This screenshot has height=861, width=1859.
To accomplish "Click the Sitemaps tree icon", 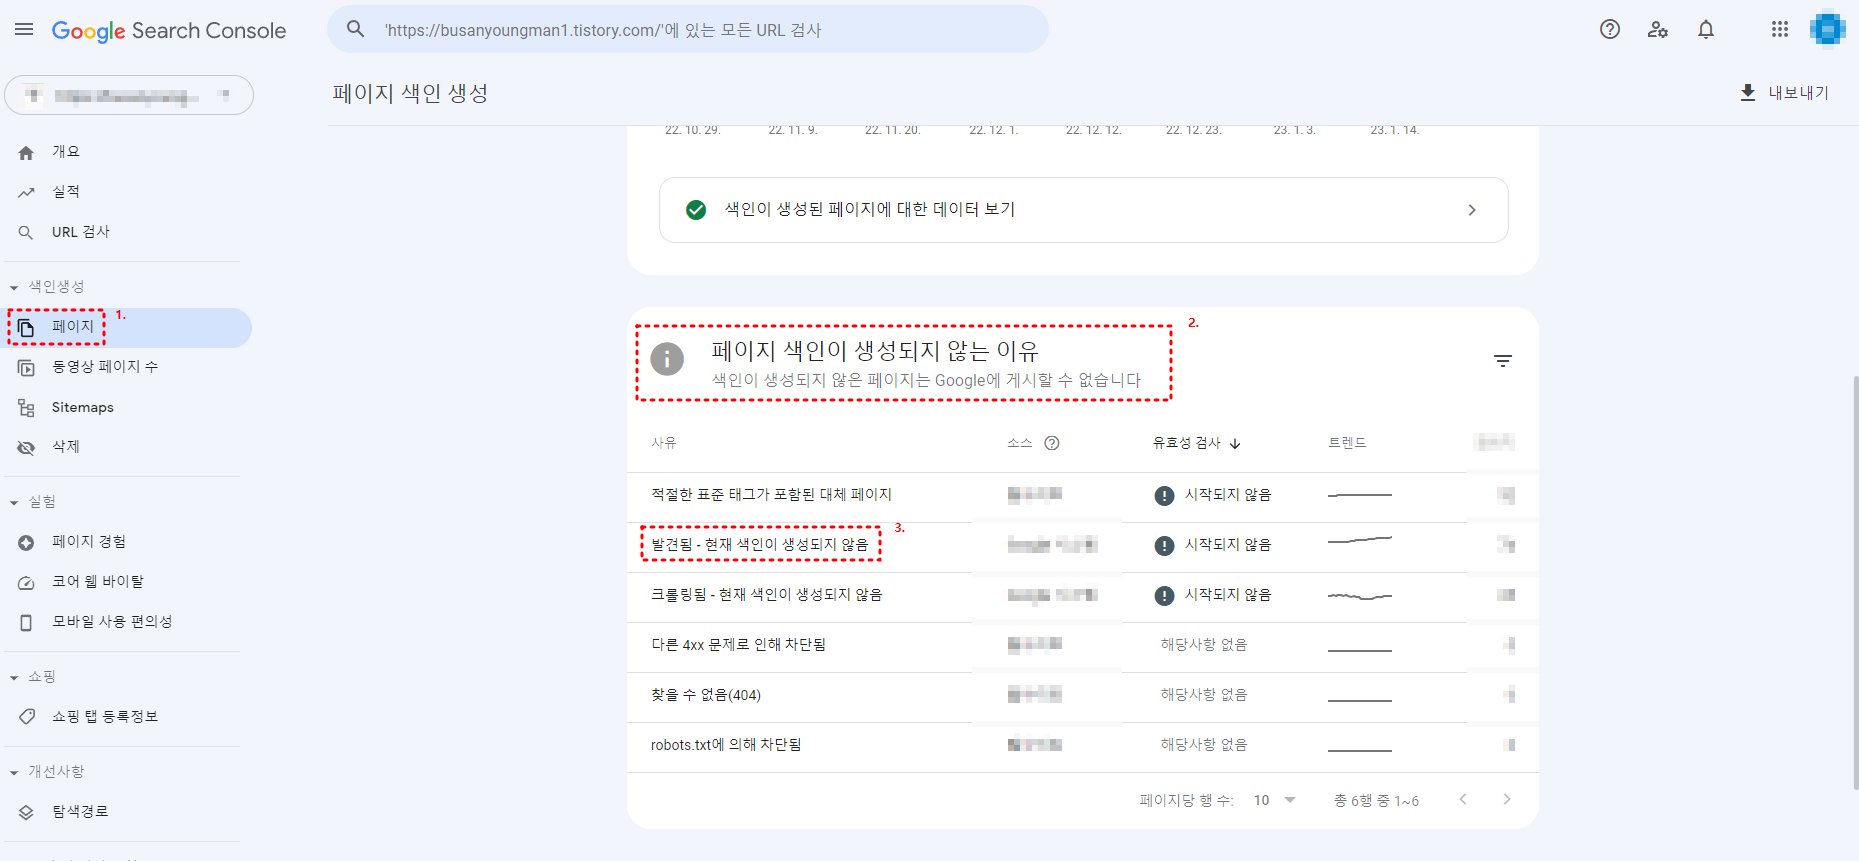I will 26,407.
